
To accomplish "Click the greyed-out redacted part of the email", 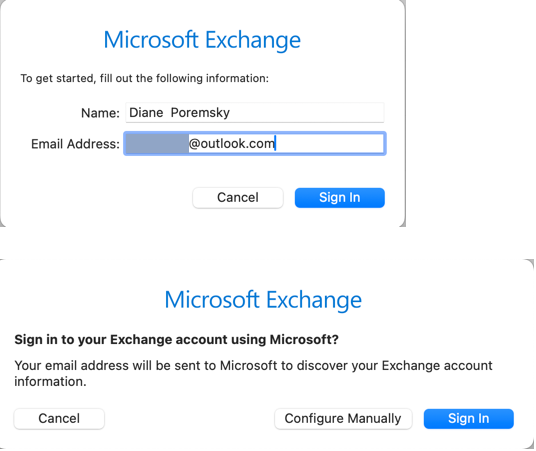I will click(157, 144).
